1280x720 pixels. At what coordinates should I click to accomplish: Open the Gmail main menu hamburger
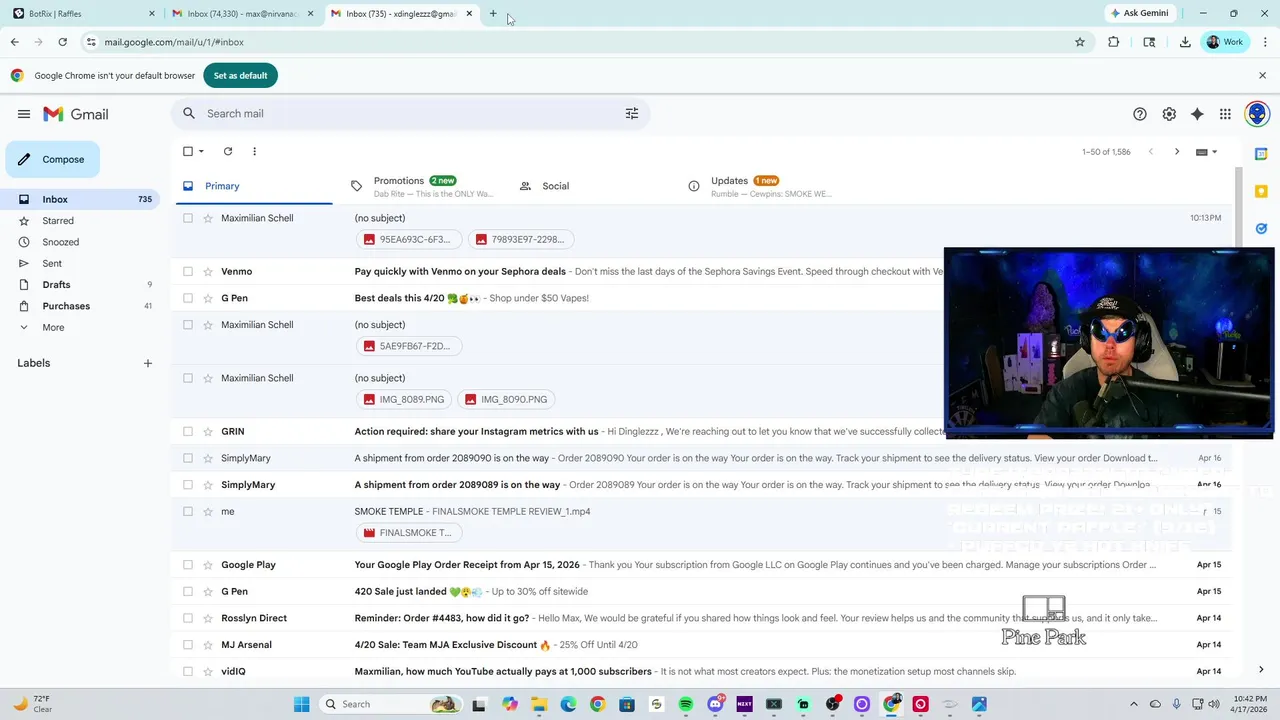(x=24, y=114)
